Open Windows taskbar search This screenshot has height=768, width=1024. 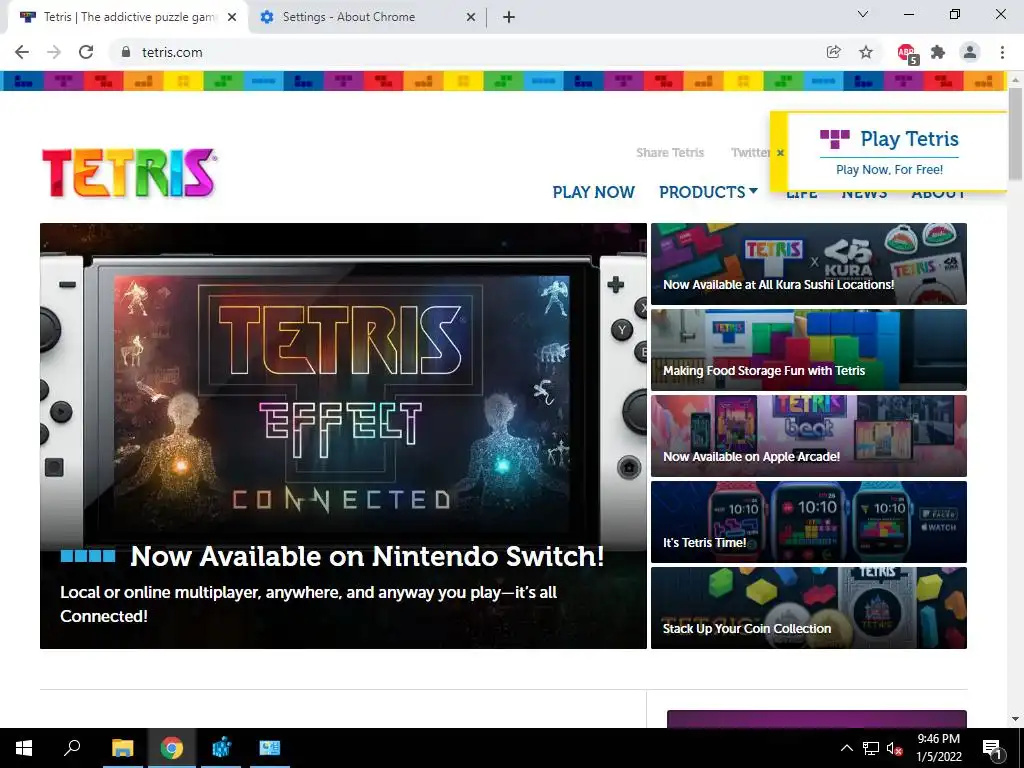(x=72, y=748)
